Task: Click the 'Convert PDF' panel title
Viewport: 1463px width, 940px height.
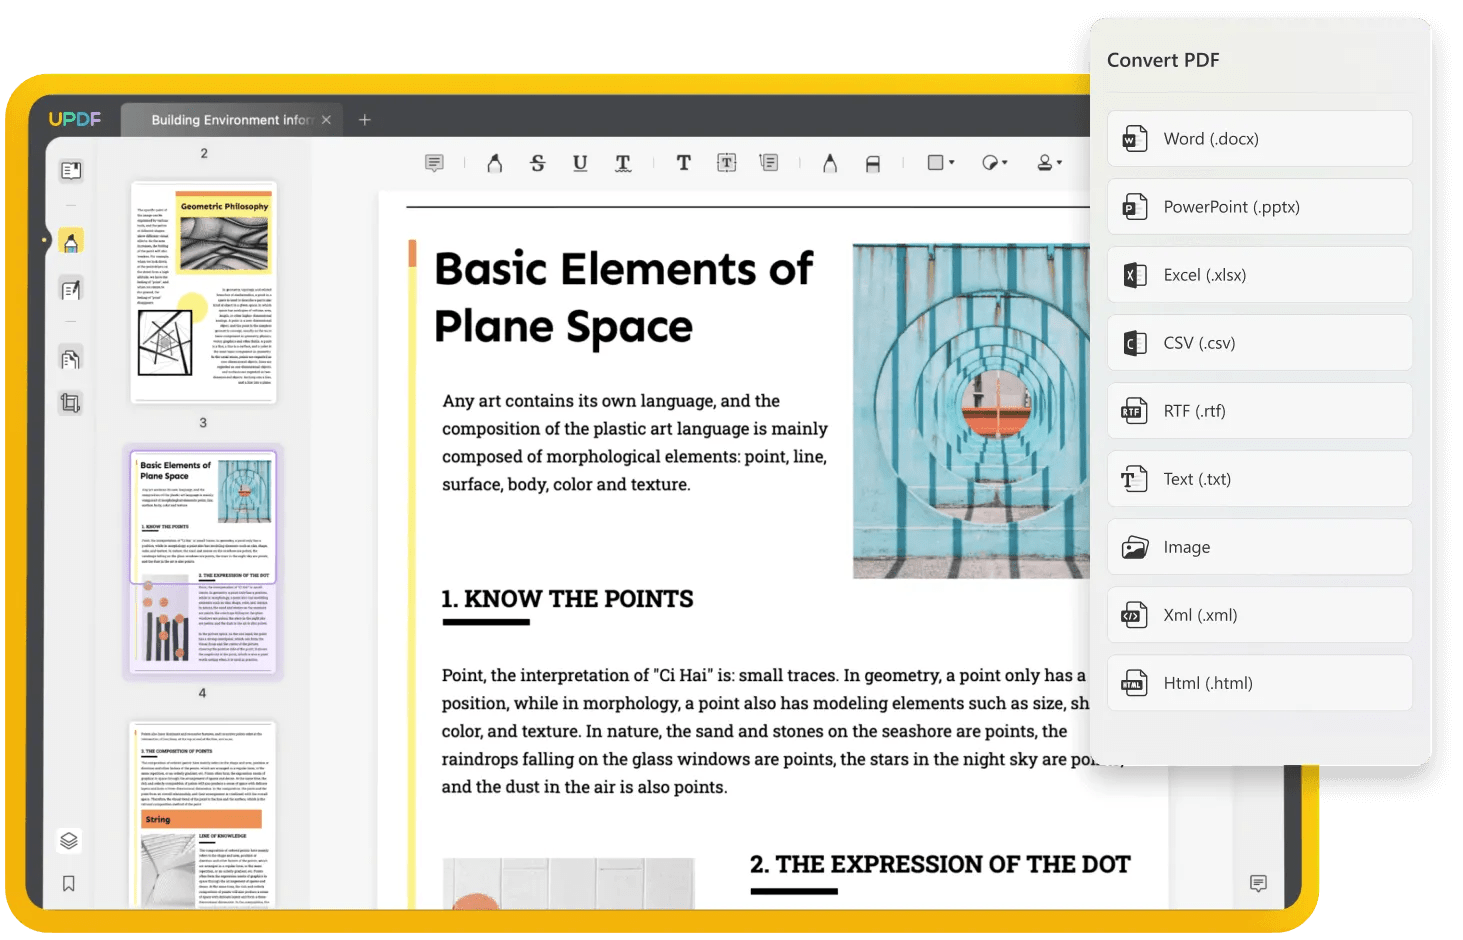Action: pos(1163,60)
